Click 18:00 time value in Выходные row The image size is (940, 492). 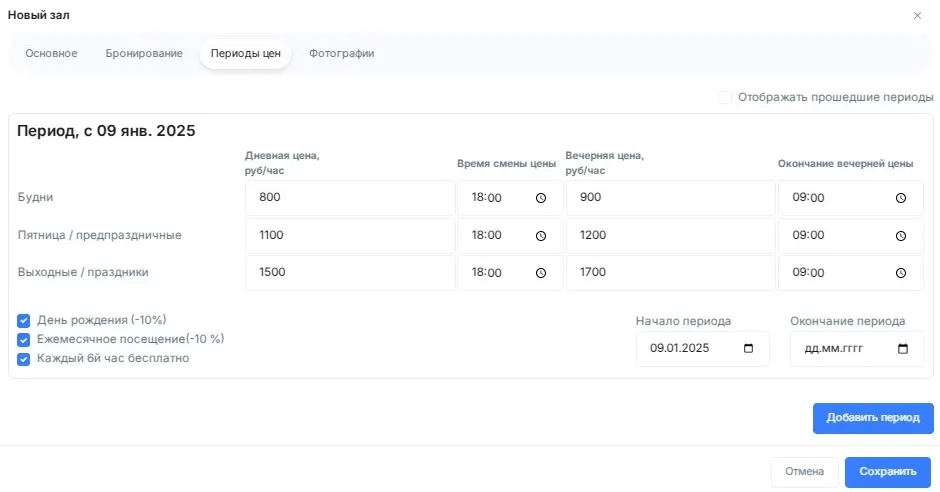pyautogui.click(x=486, y=273)
